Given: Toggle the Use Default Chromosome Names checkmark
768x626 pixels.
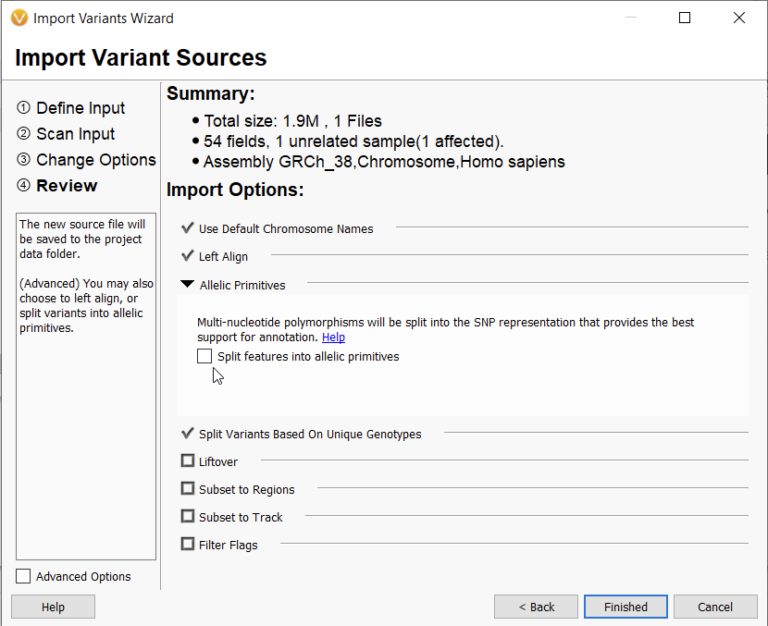Looking at the screenshot, I should coord(187,228).
